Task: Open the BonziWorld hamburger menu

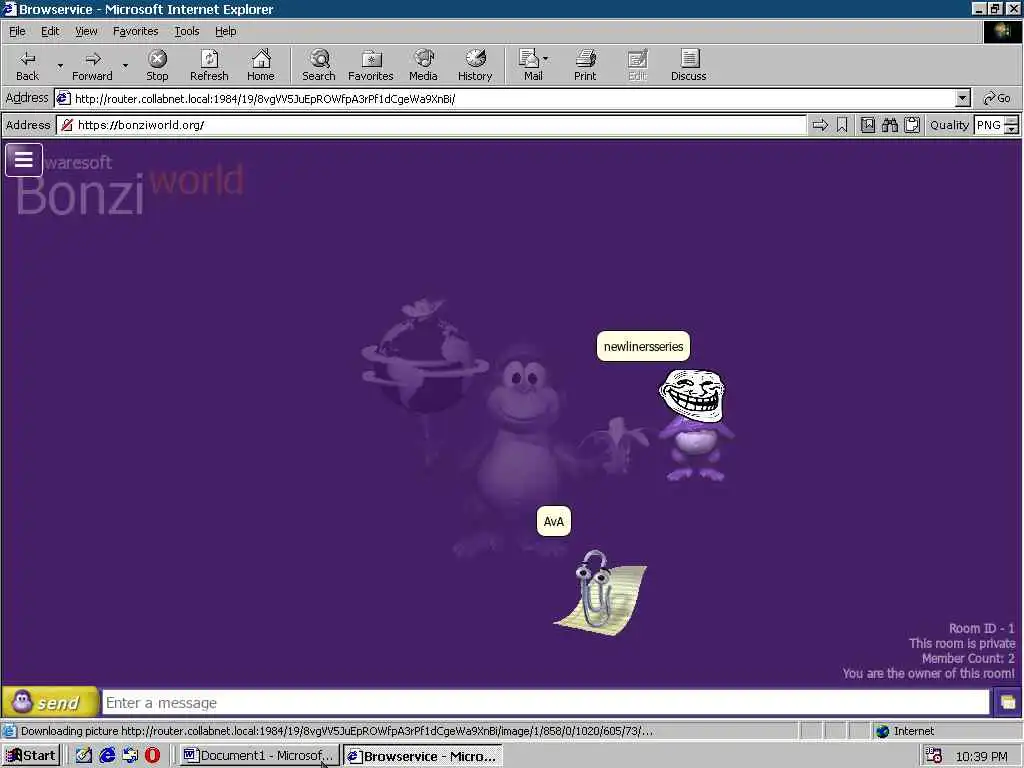Action: point(24,160)
